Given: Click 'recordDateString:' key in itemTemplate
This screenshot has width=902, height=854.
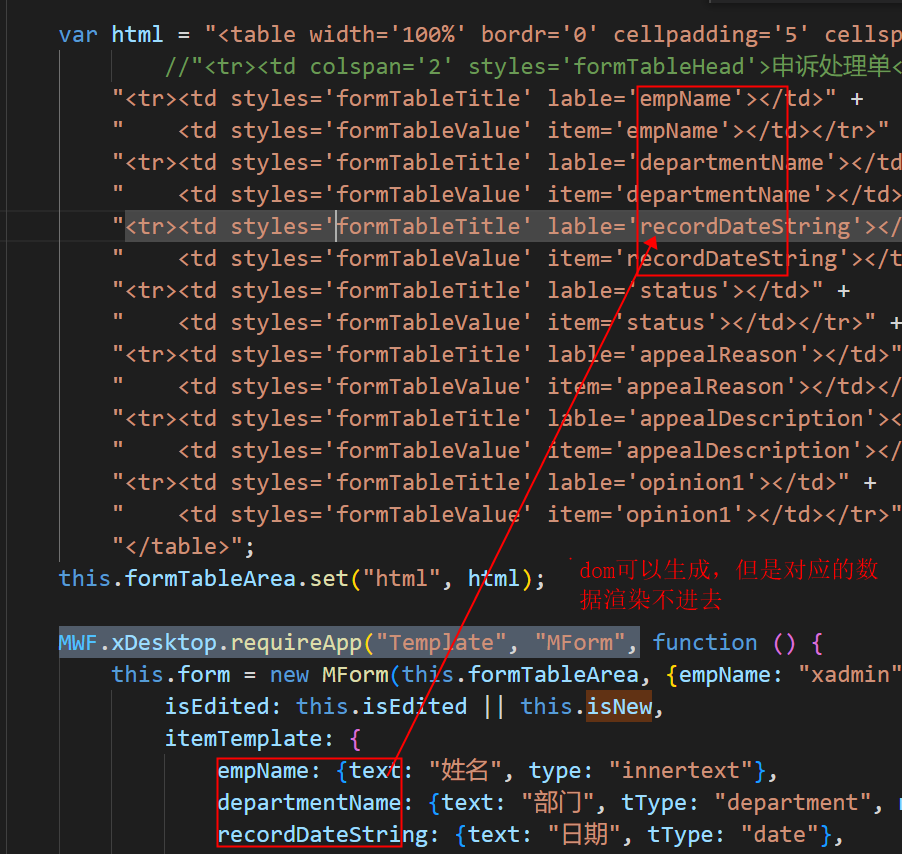Looking at the screenshot, I should tap(328, 834).
